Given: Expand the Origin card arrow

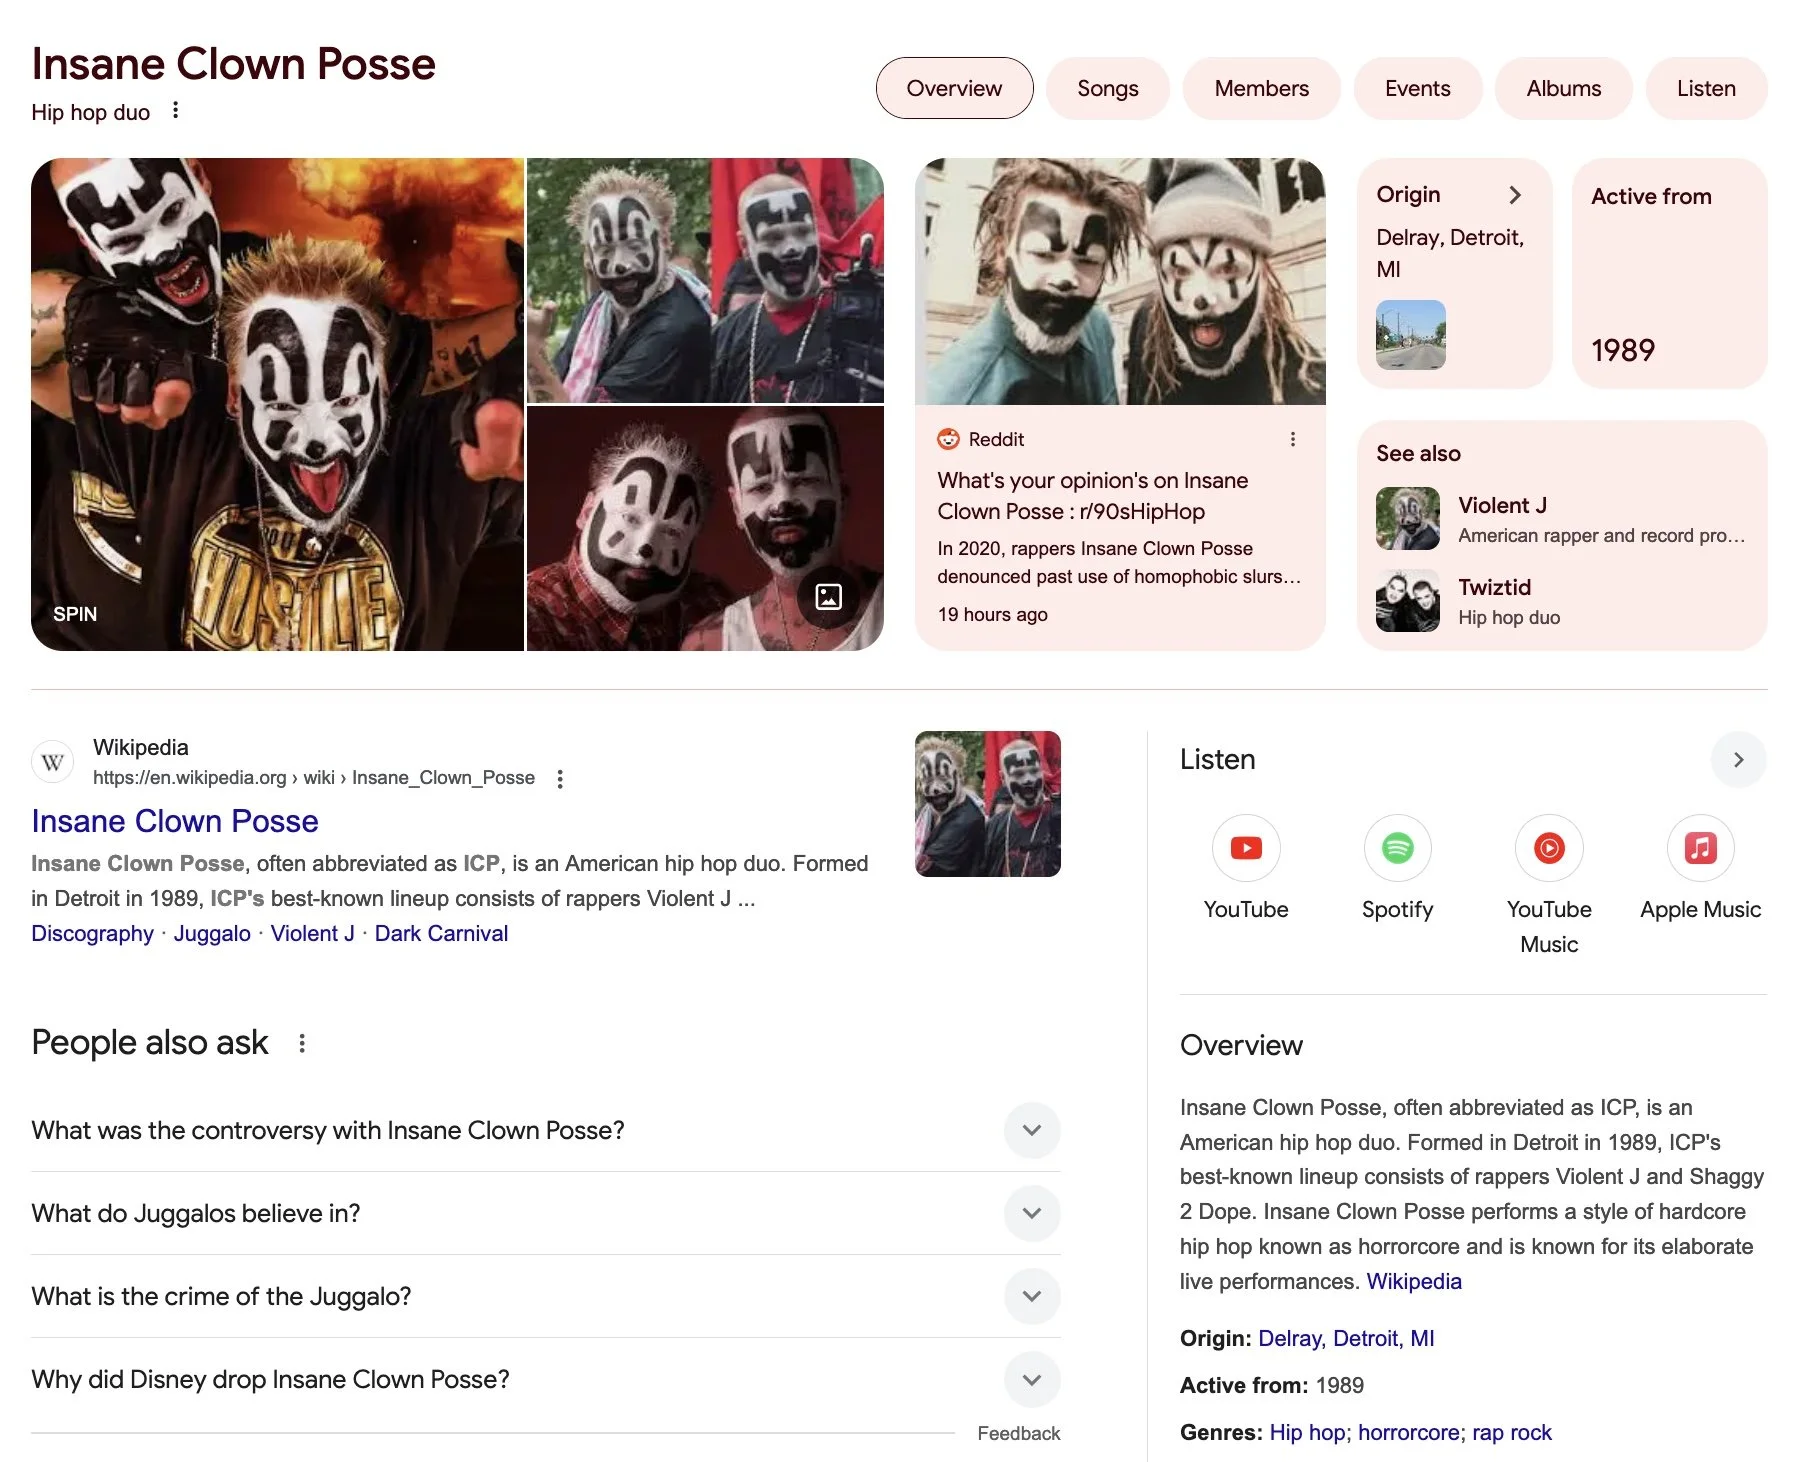Looking at the screenshot, I should pos(1515,195).
